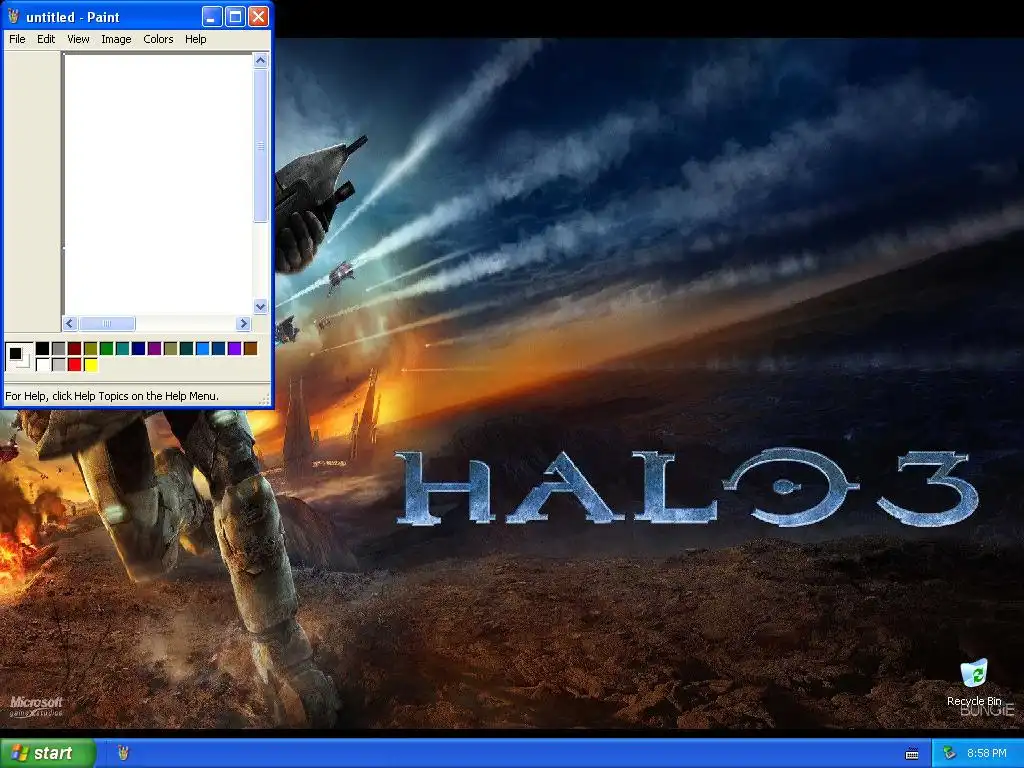Click the 8:58 PM clock
The image size is (1024, 768).
click(x=986, y=753)
